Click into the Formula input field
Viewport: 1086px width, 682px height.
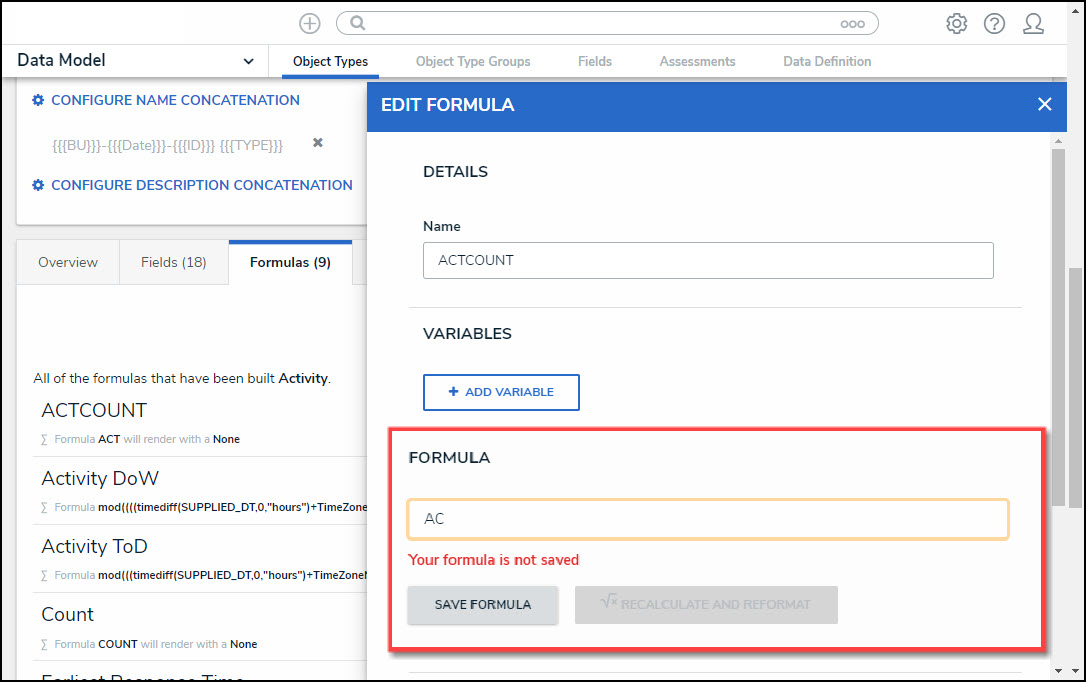tap(707, 519)
